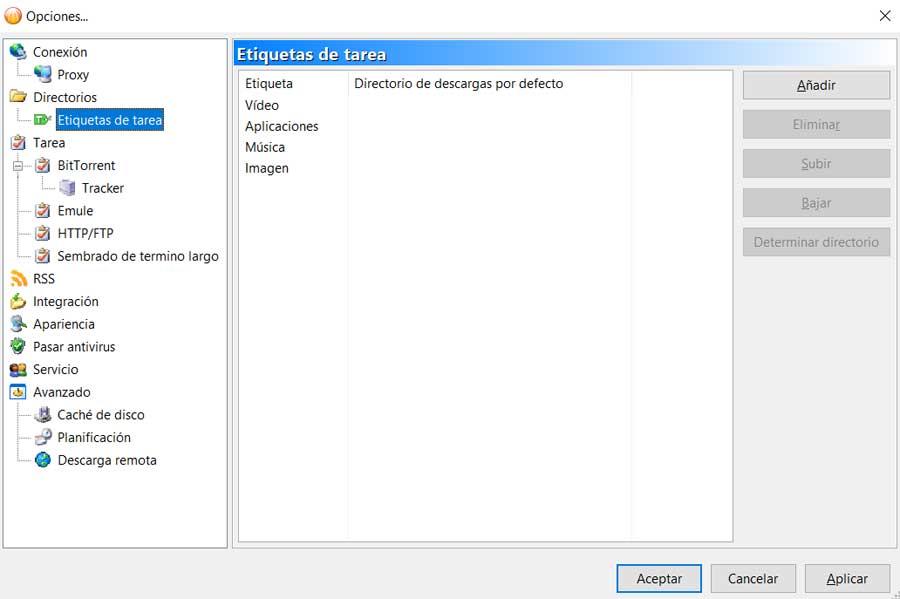Open the Conexión settings

point(60,52)
